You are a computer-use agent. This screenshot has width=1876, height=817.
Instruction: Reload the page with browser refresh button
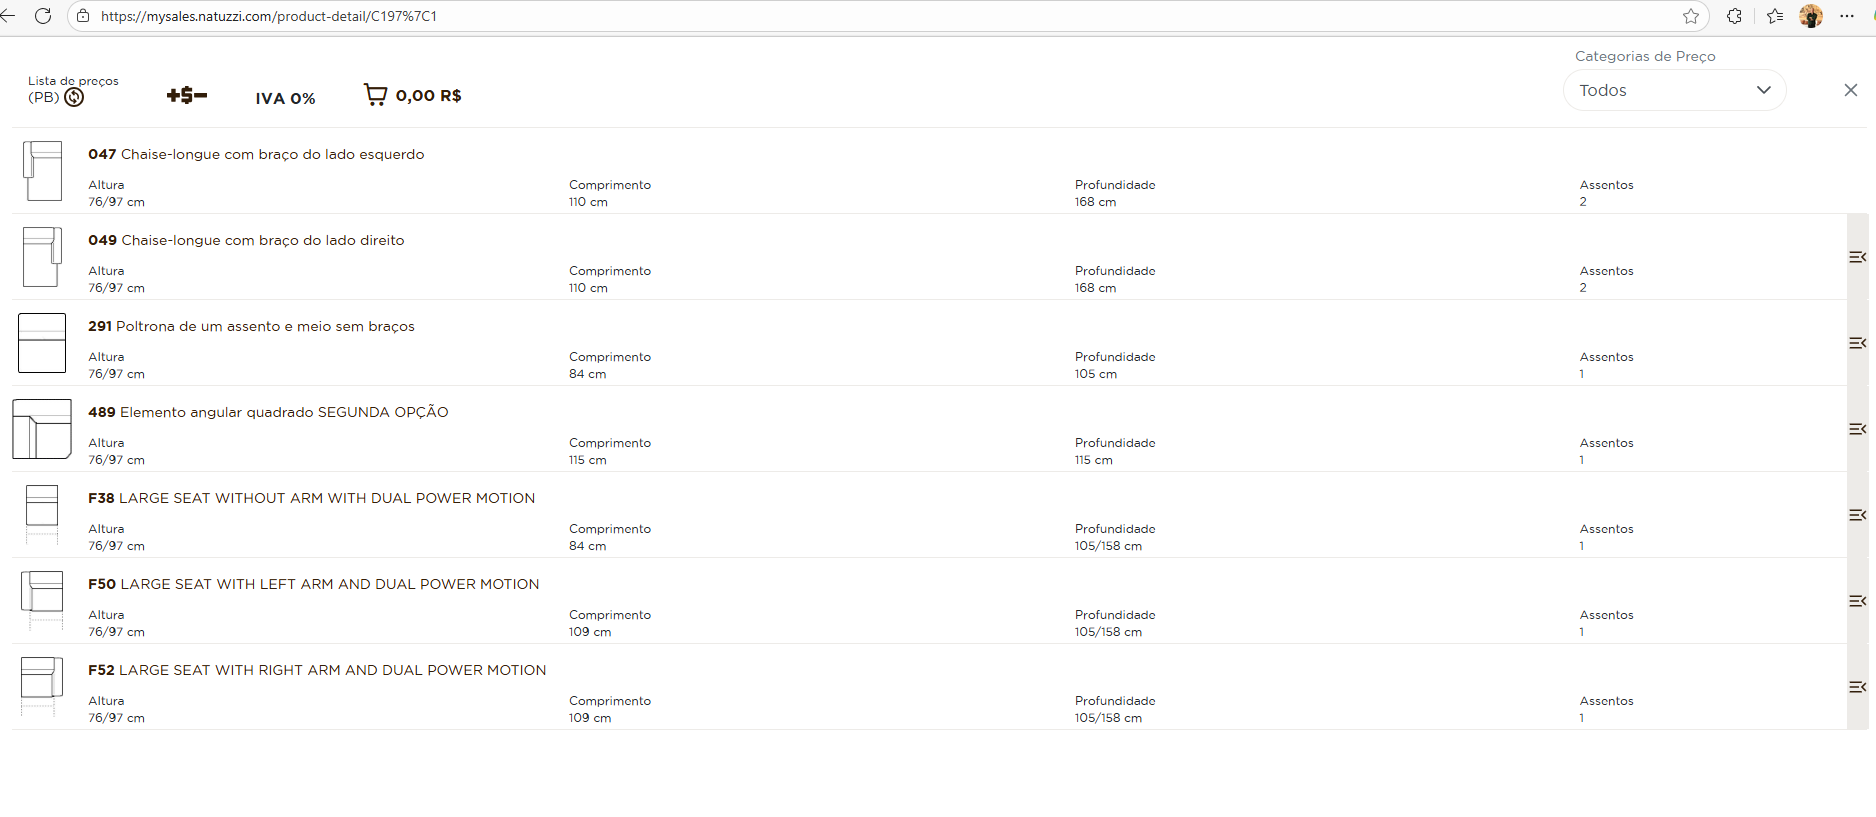pyautogui.click(x=43, y=16)
